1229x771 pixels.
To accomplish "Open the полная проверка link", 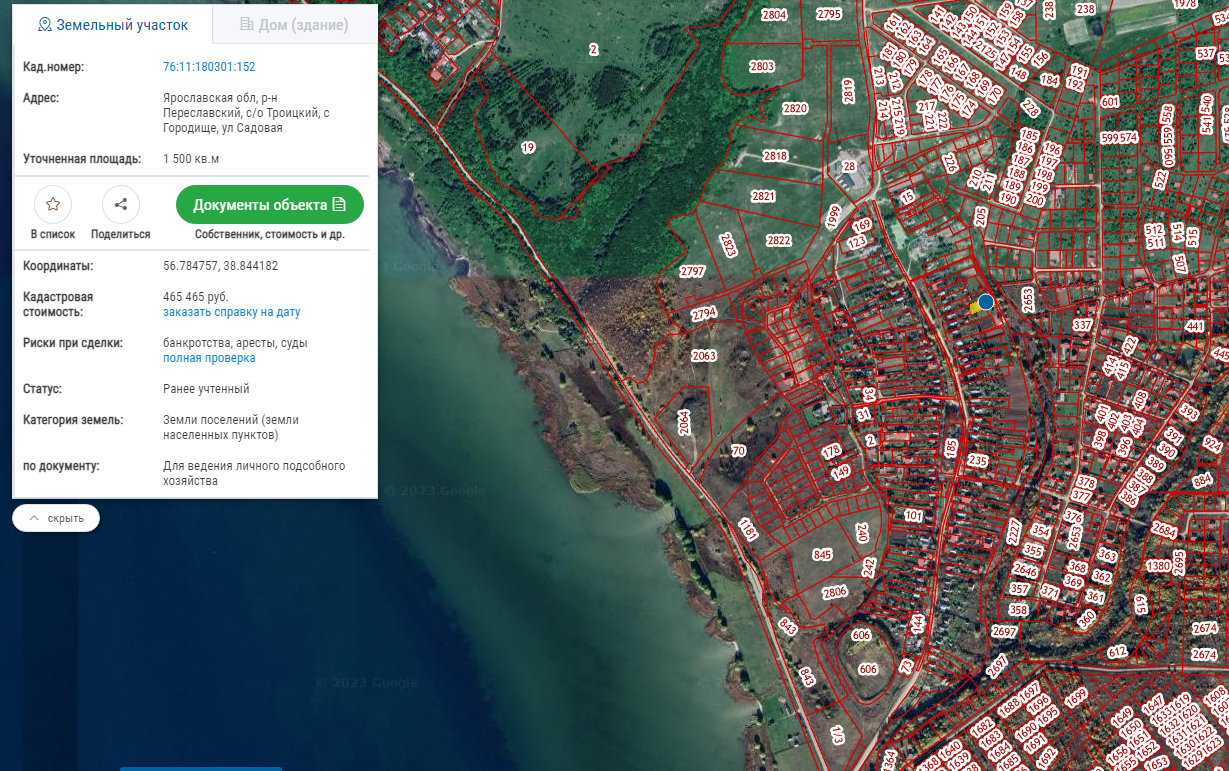I will [209, 358].
